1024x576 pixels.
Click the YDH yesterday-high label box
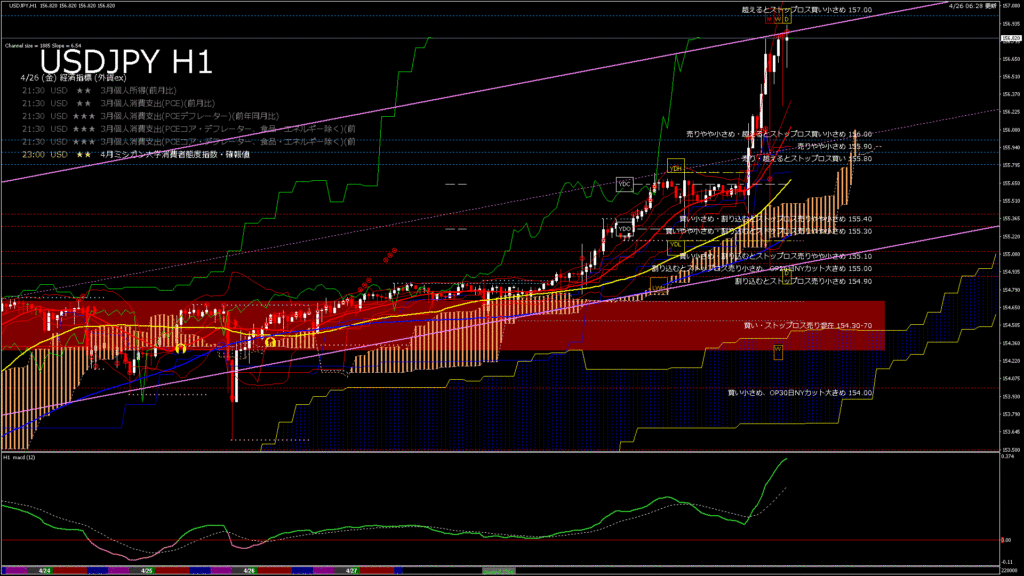(675, 166)
